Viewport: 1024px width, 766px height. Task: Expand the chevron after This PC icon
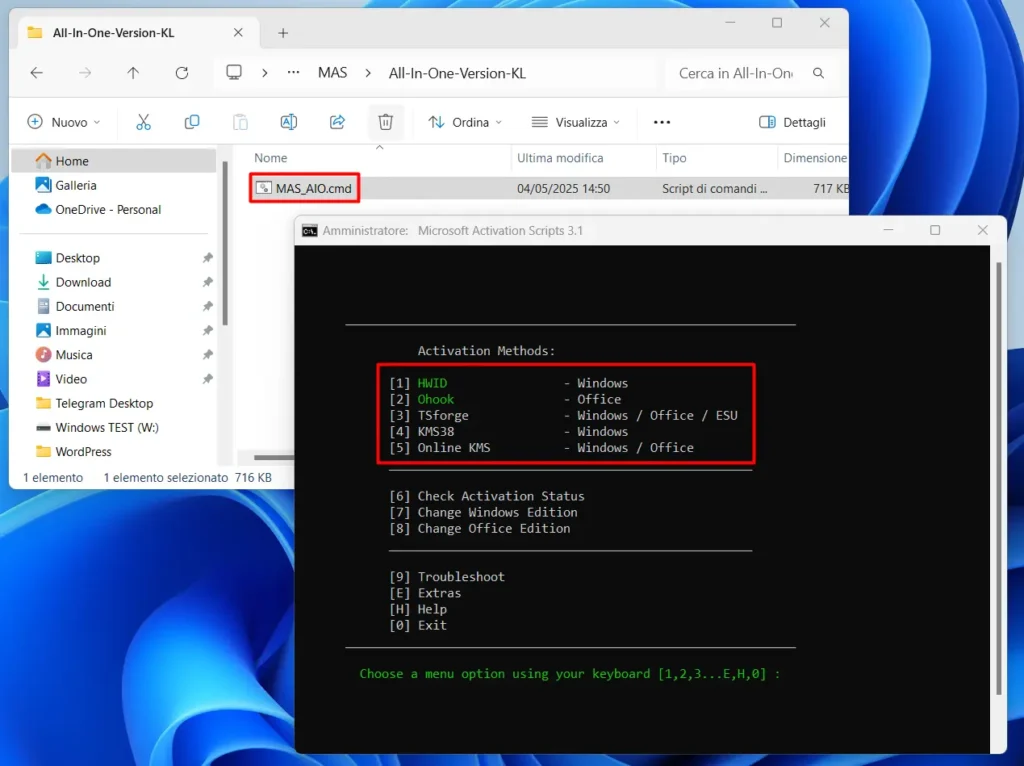pos(264,73)
